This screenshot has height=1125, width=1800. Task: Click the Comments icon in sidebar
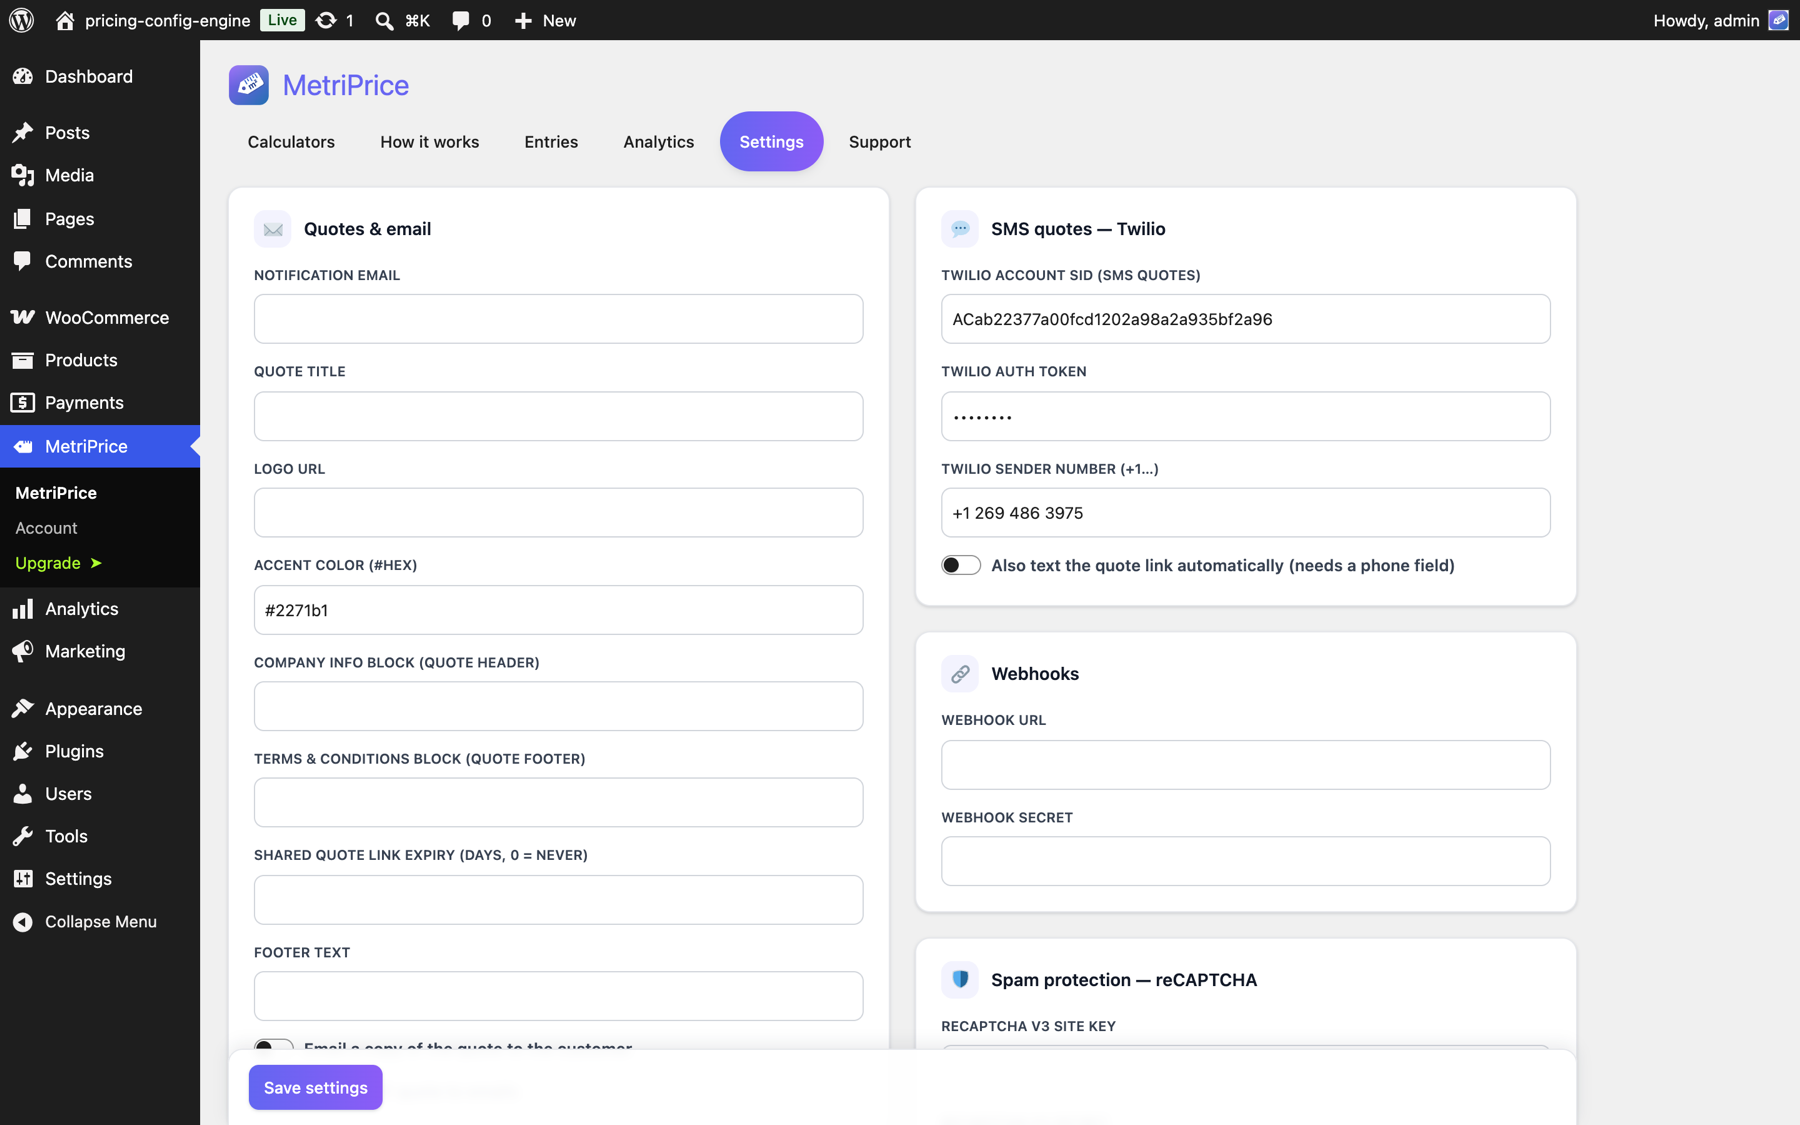pos(23,261)
